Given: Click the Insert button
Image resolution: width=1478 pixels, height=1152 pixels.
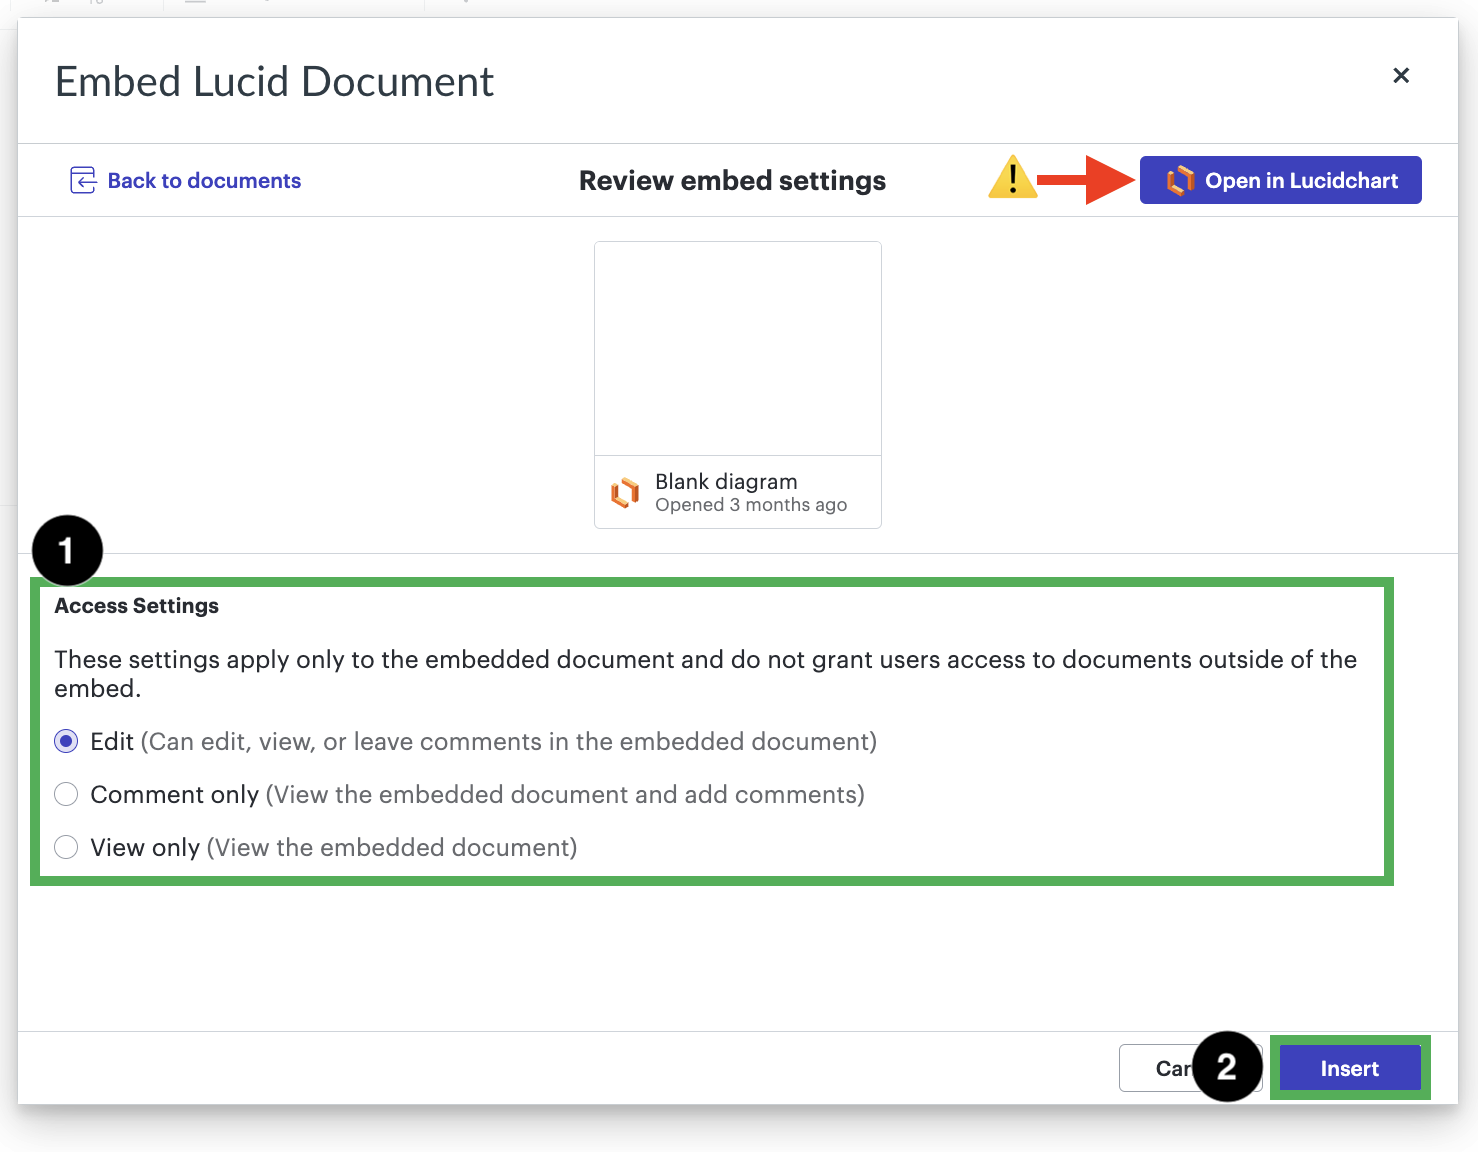Looking at the screenshot, I should [x=1349, y=1068].
